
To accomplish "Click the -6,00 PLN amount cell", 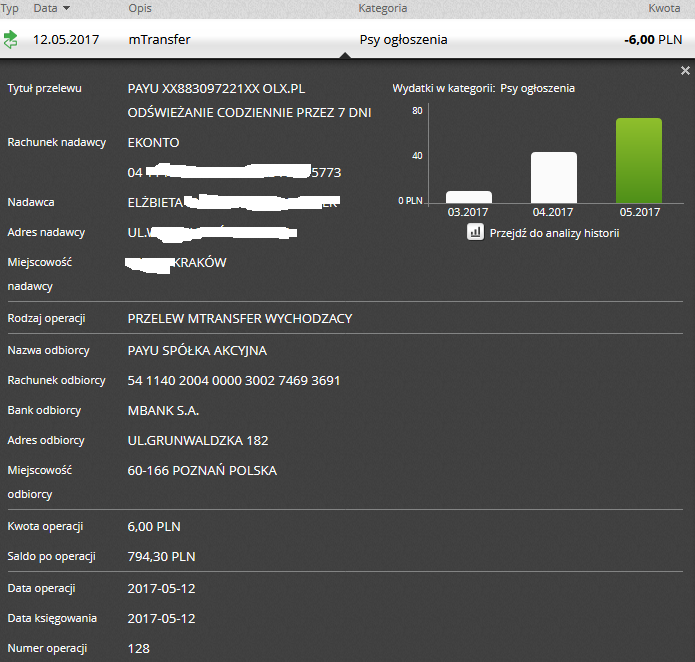I will [x=653, y=39].
